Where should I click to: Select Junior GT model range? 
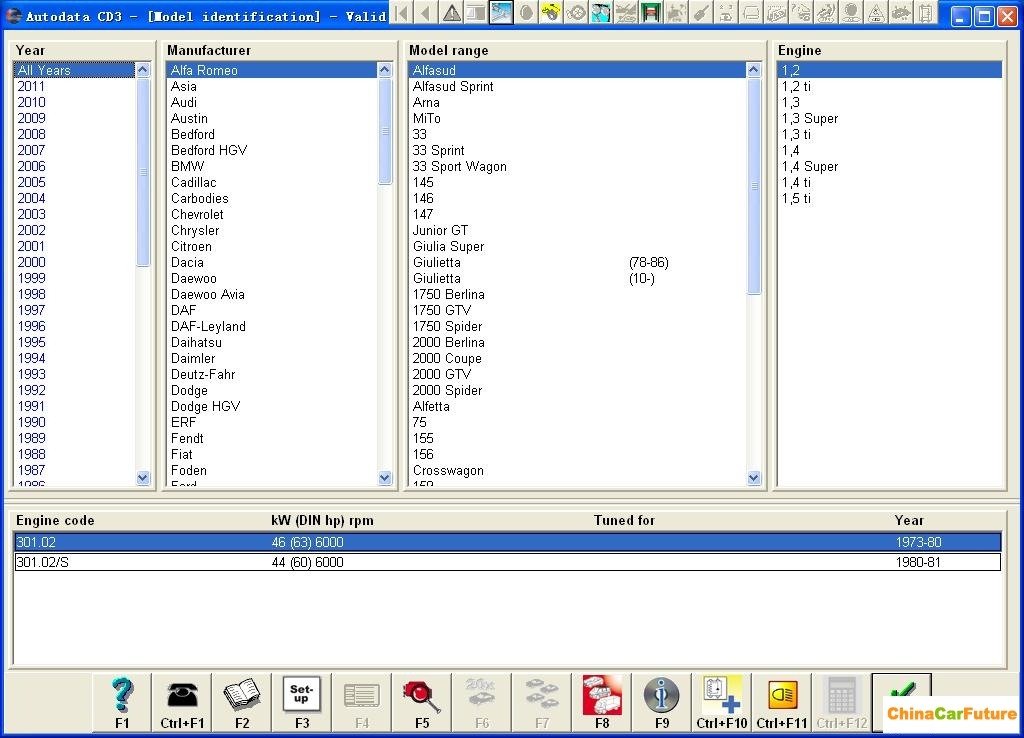pyautogui.click(x=577, y=230)
